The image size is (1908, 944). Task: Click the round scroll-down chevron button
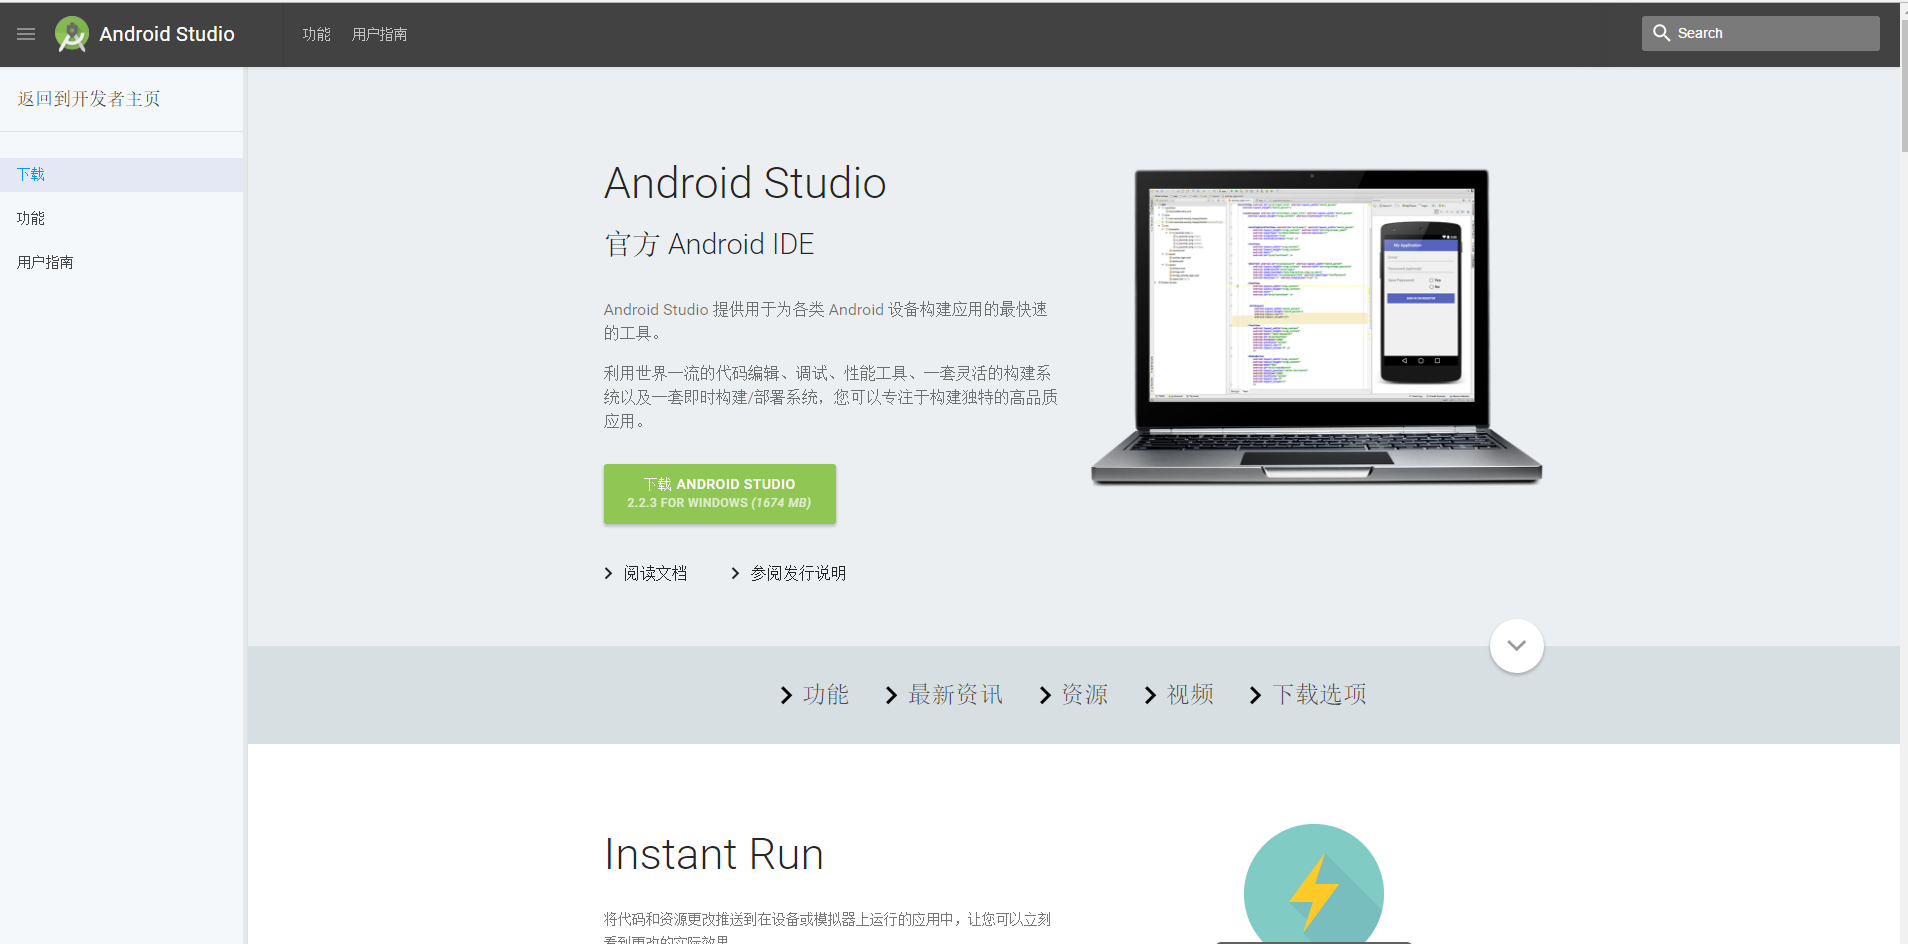(1516, 646)
